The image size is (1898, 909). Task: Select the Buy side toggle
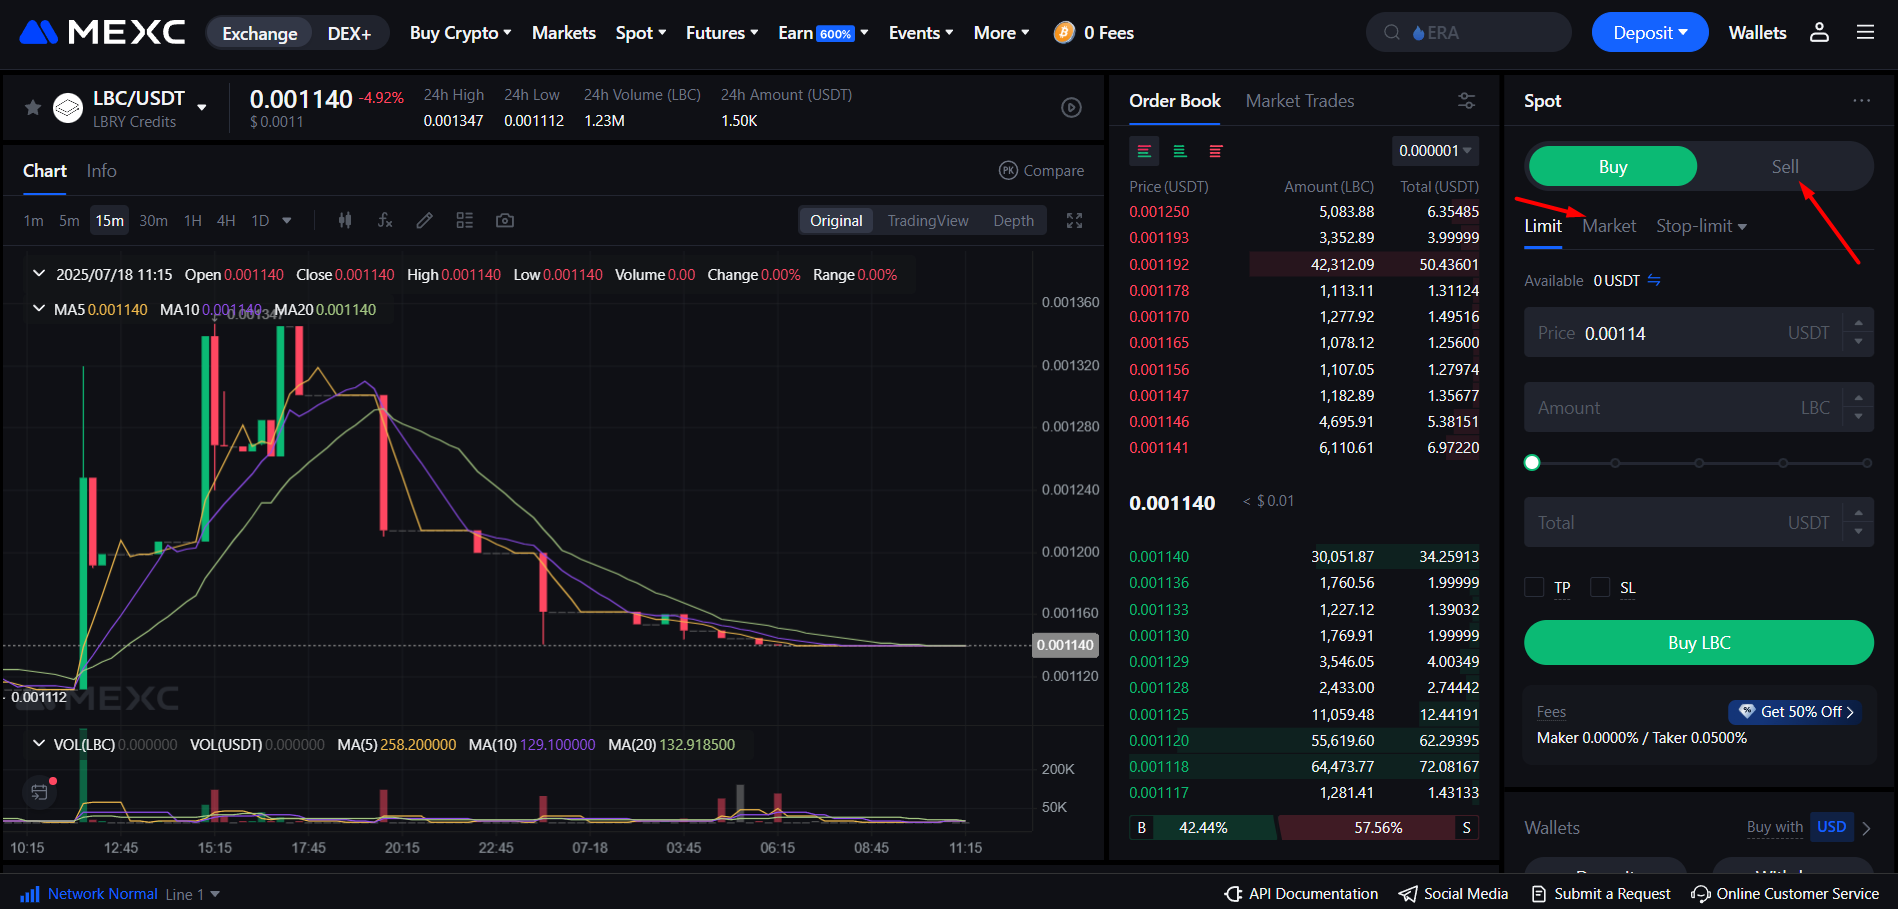pos(1613,166)
